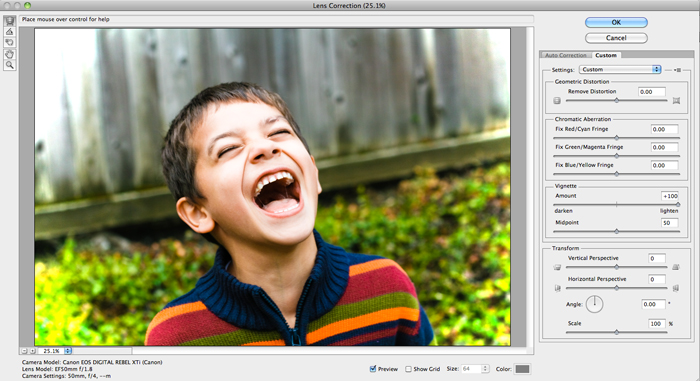The width and height of the screenshot is (700, 381).
Task: Click the OK button
Action: pos(616,22)
